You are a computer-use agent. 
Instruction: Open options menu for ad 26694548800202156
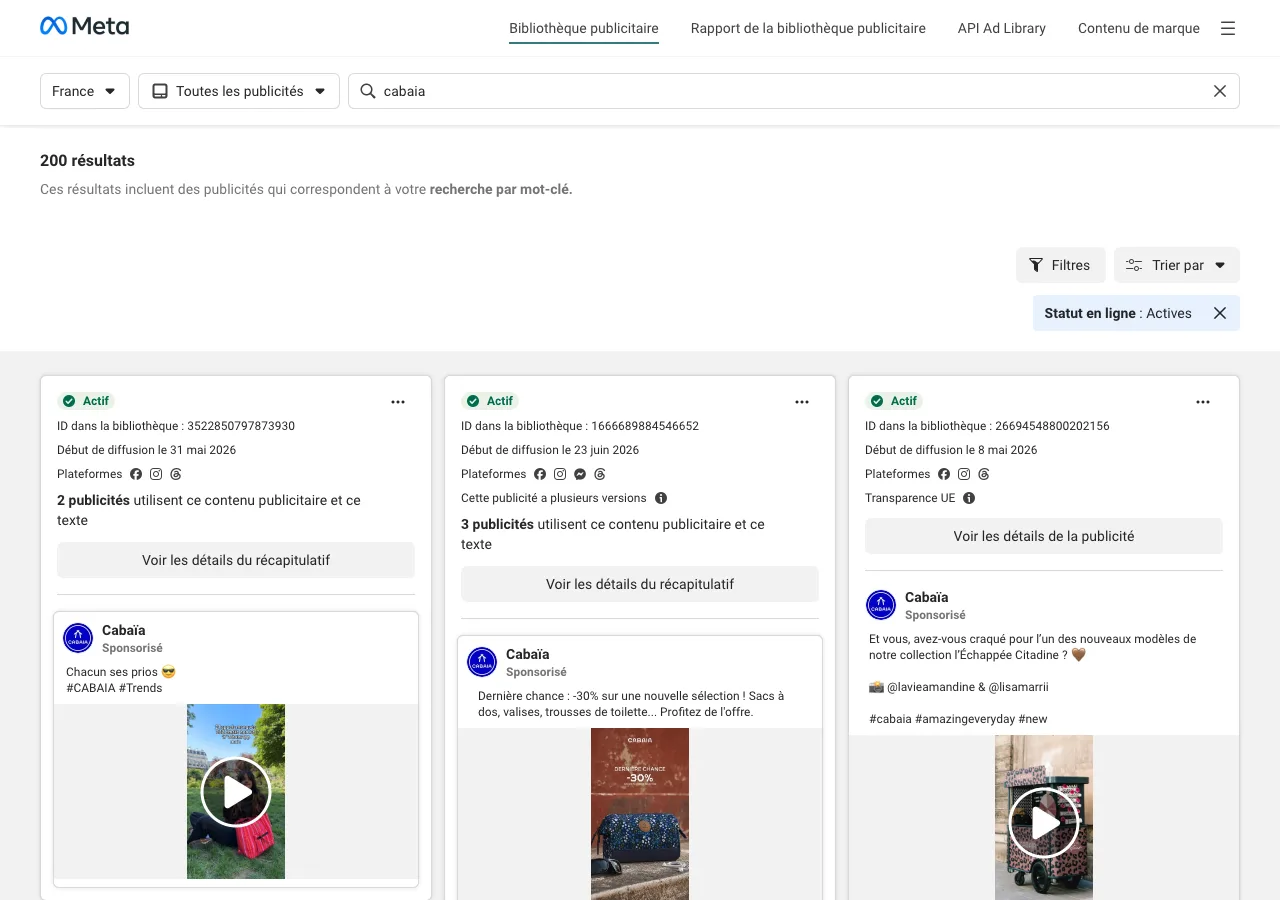click(x=1203, y=402)
